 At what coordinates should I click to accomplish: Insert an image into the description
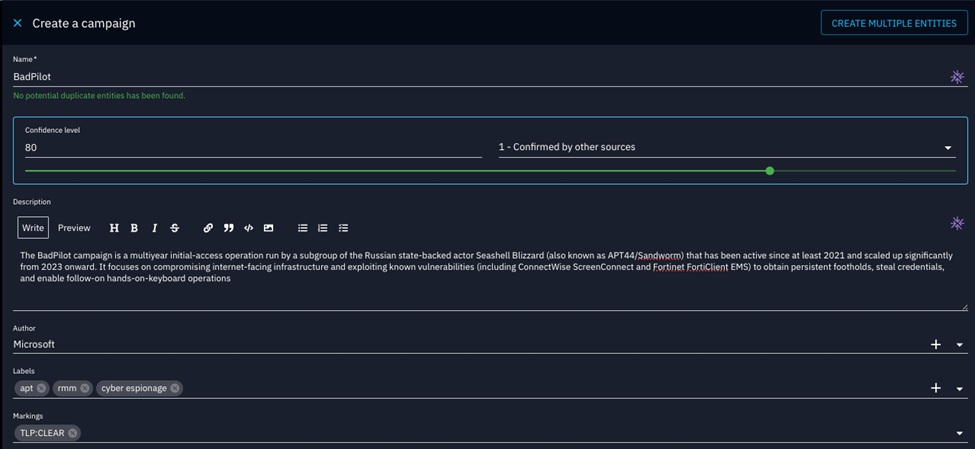coord(268,228)
